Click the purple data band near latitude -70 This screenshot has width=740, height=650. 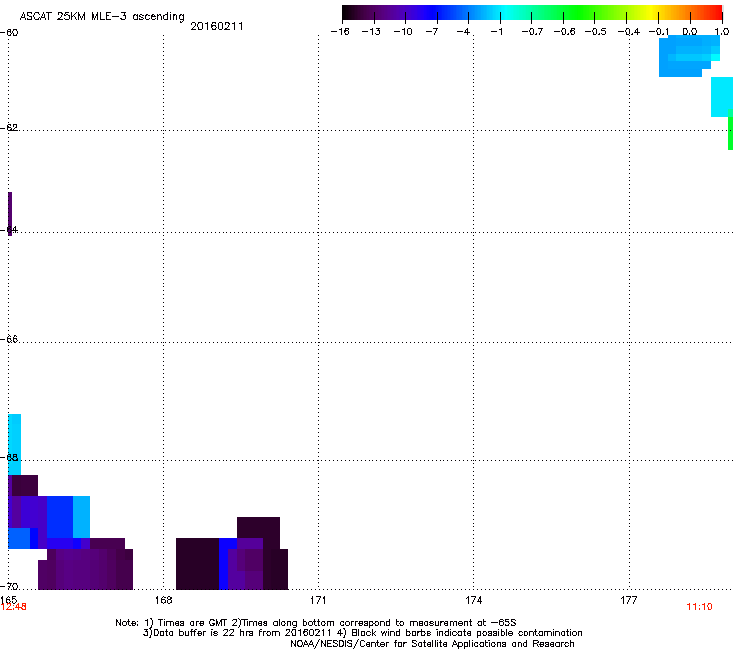click(x=85, y=569)
